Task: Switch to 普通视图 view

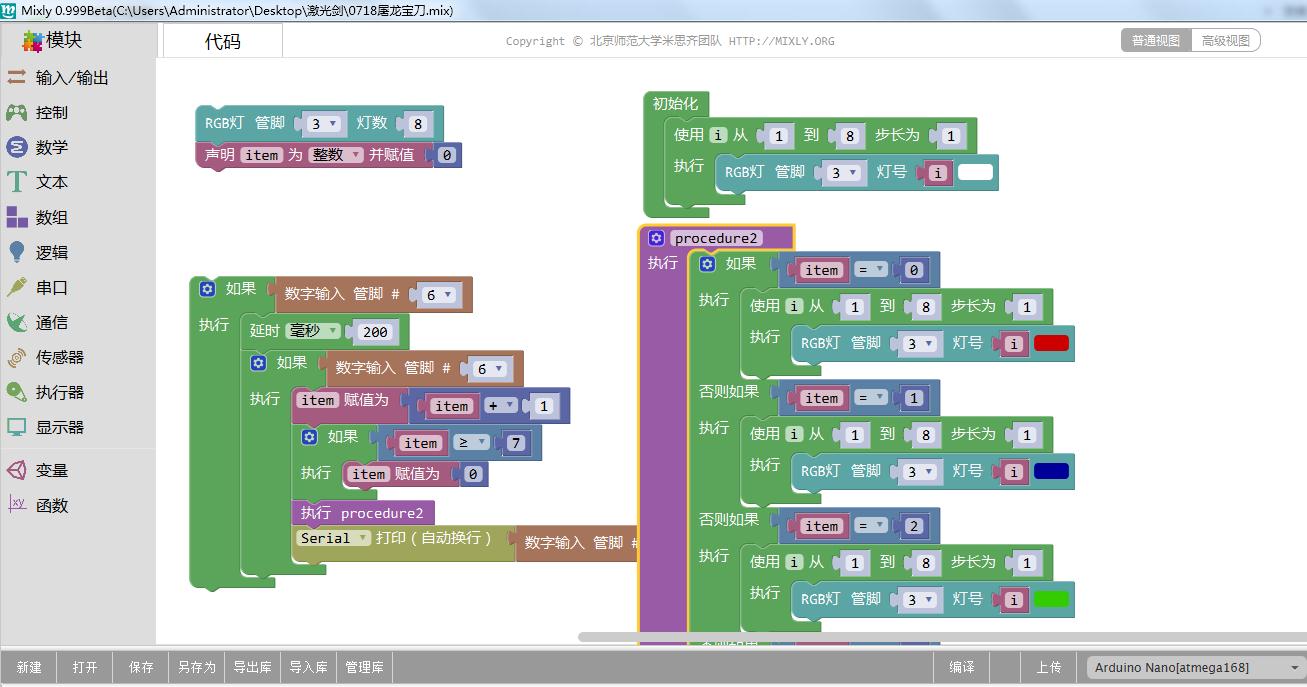Action: [1156, 40]
